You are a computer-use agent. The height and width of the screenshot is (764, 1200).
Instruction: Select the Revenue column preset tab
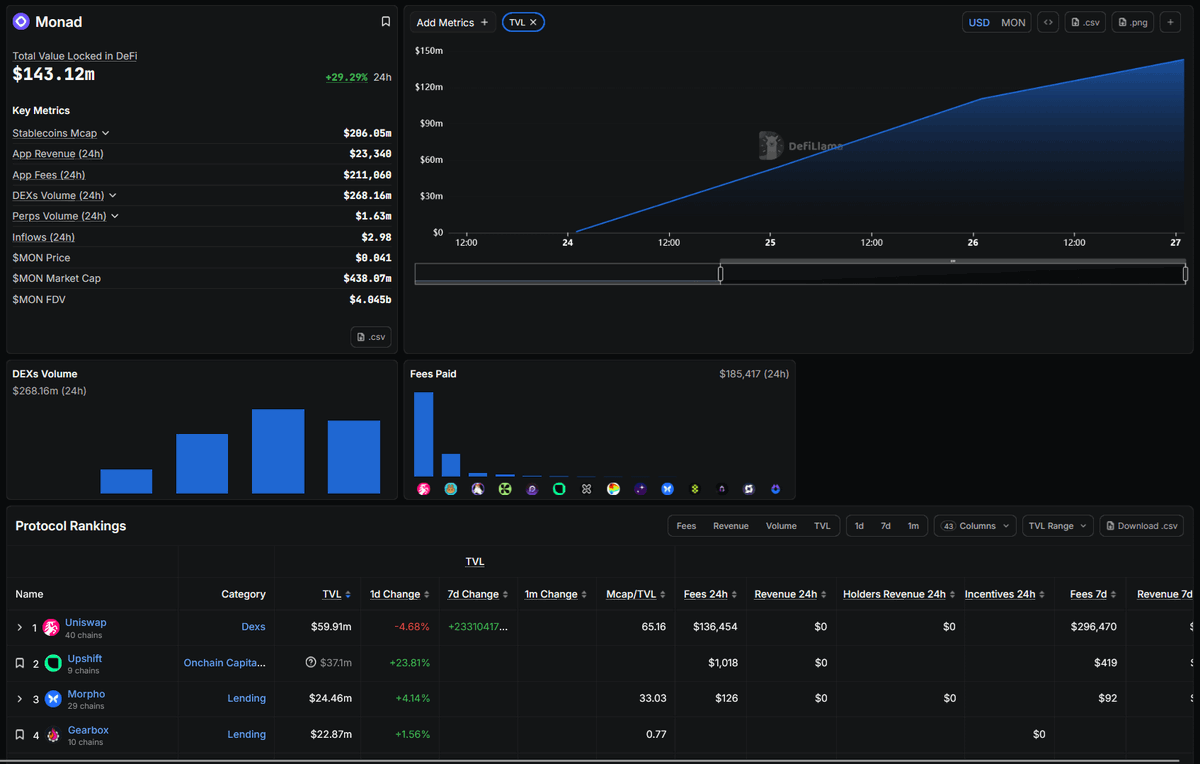point(731,526)
